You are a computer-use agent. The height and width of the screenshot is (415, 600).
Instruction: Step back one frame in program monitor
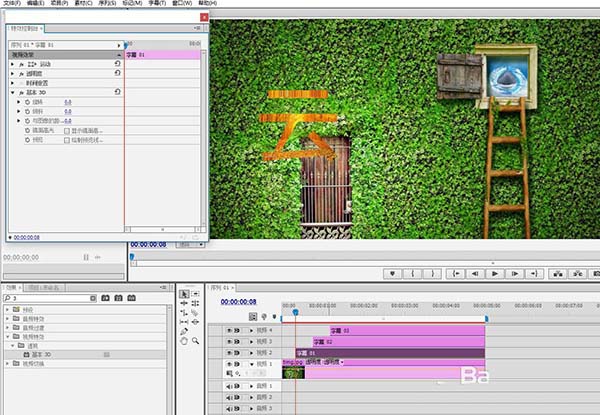click(x=475, y=273)
